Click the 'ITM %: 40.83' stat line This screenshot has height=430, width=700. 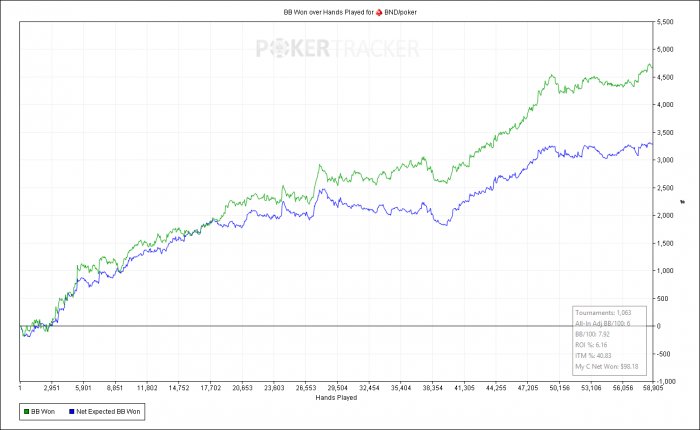click(x=593, y=355)
